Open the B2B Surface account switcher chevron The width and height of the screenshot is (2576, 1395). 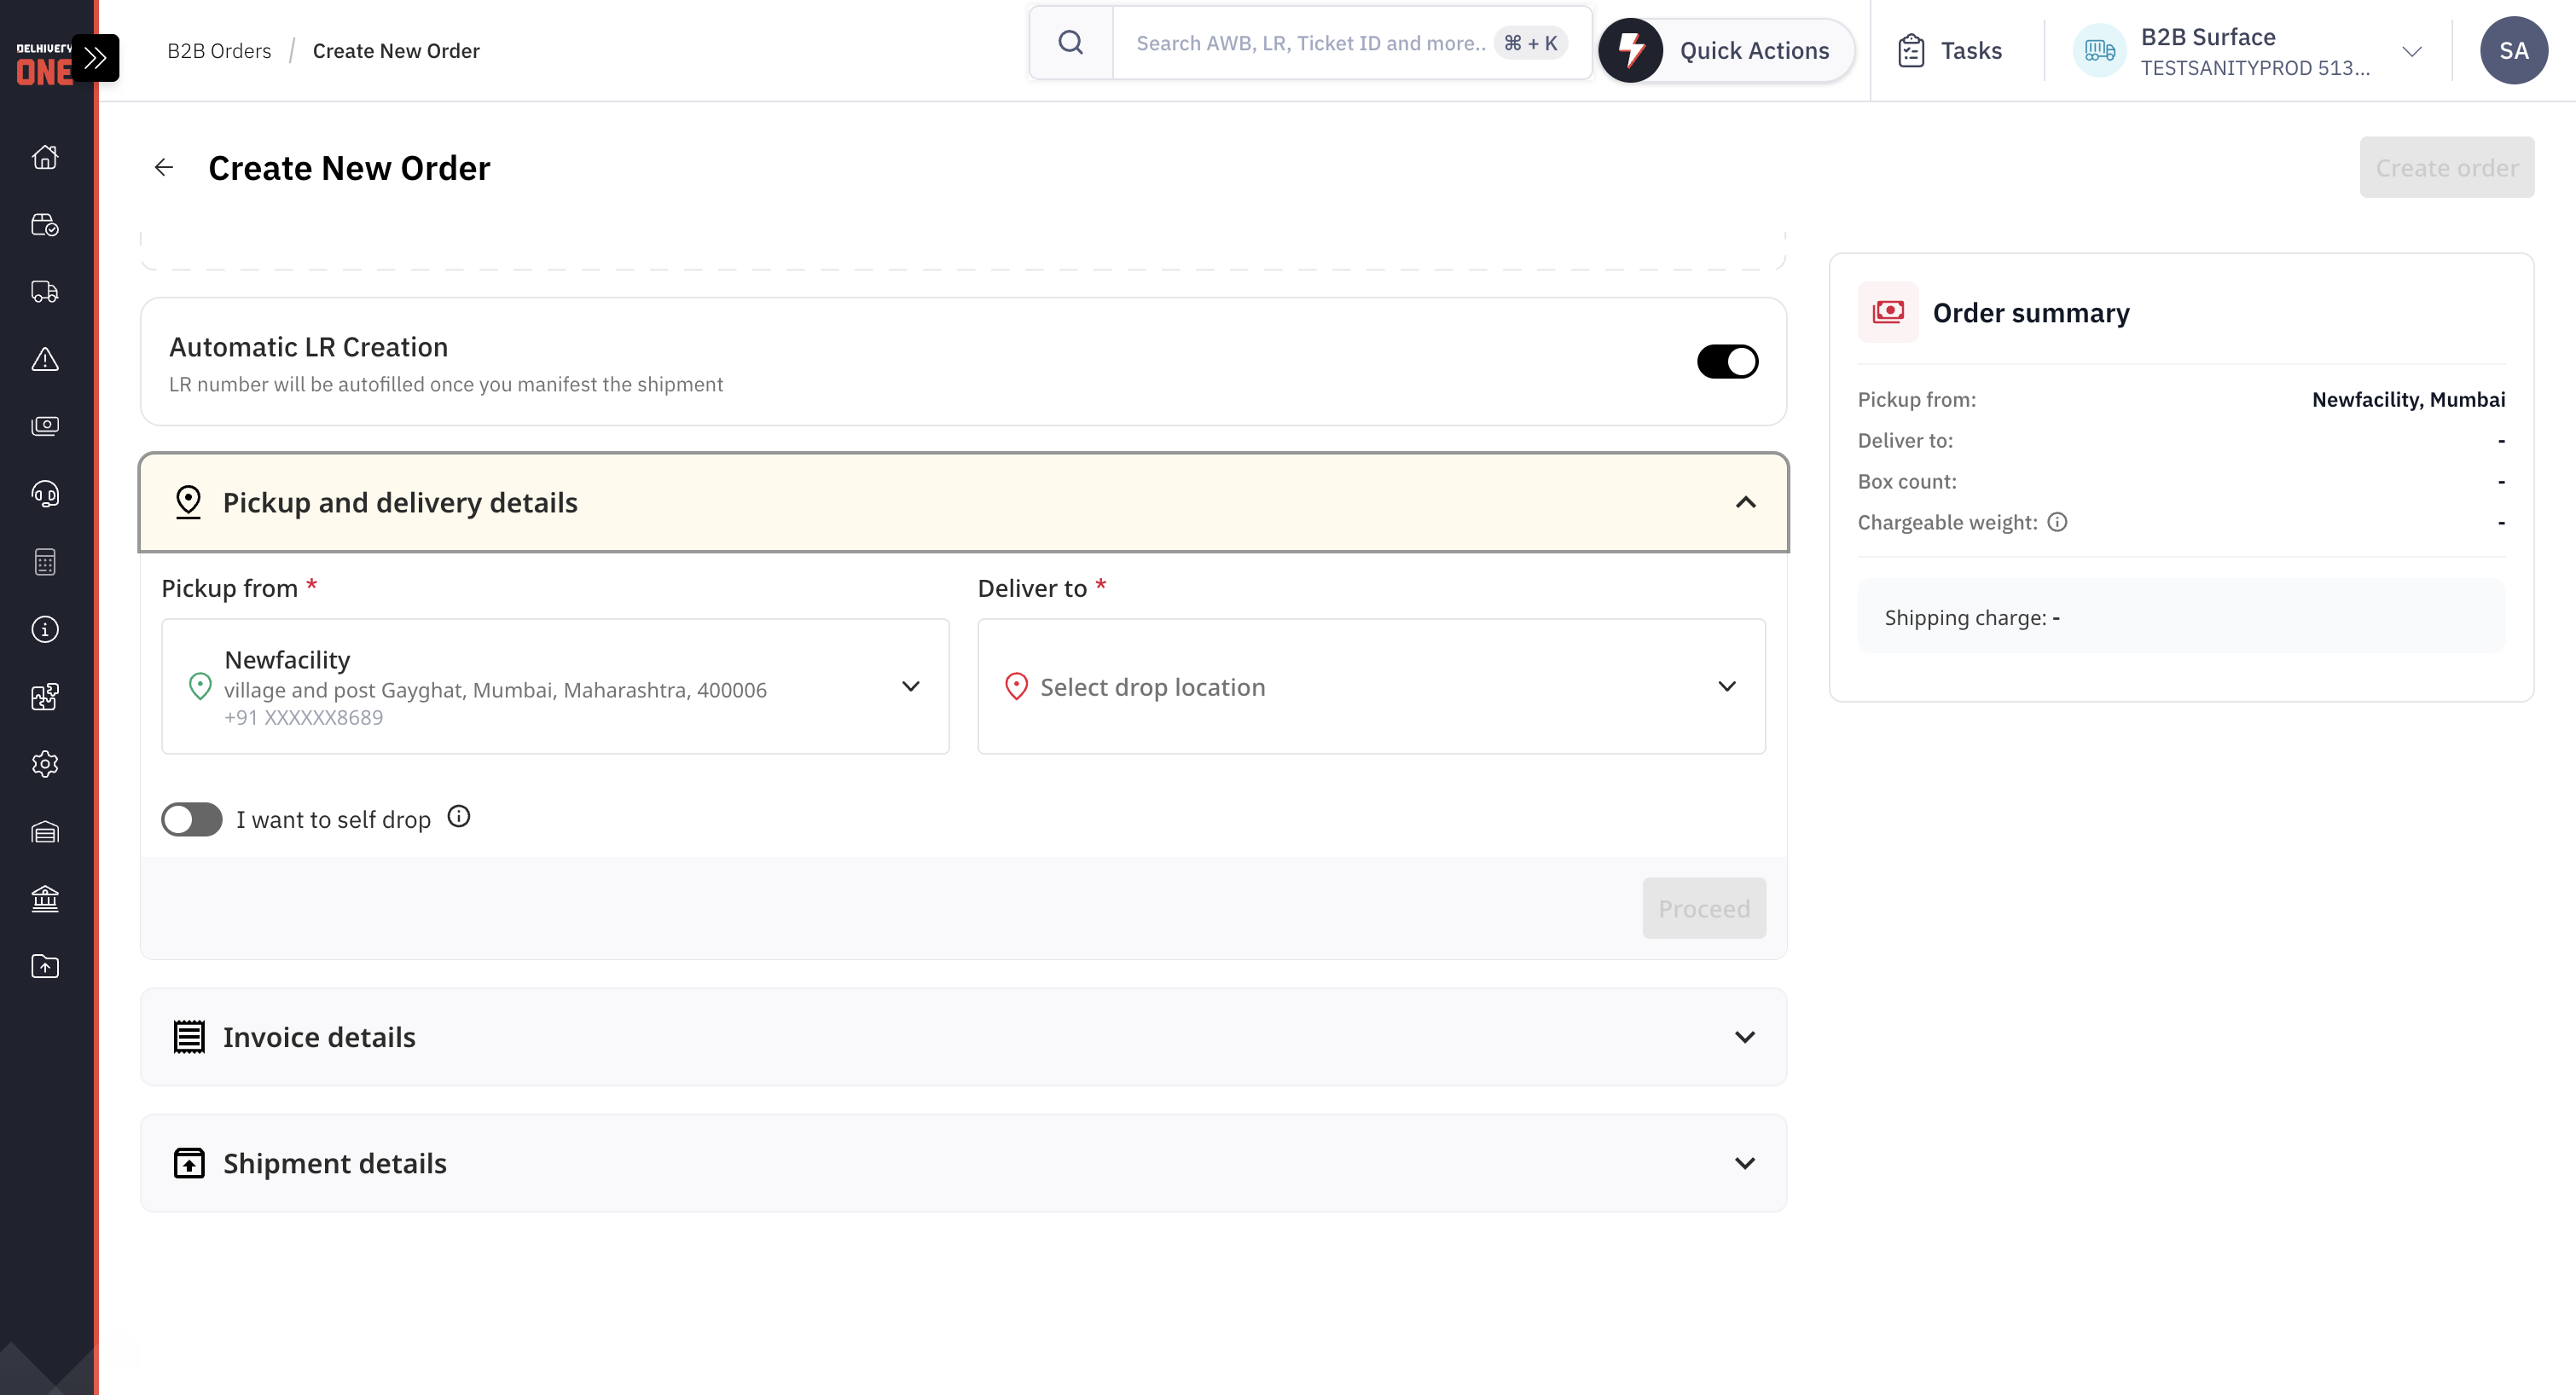[2412, 51]
